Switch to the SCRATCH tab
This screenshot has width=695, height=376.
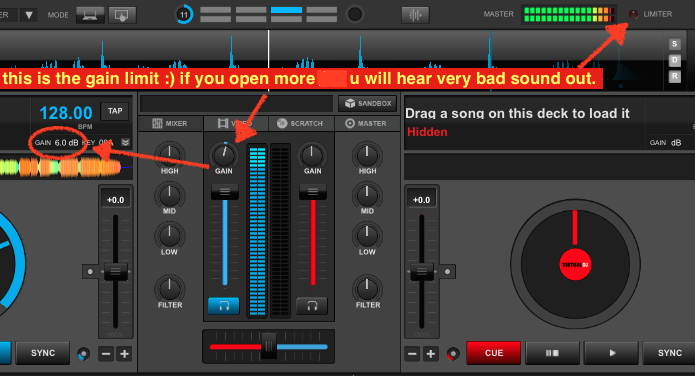coord(301,123)
